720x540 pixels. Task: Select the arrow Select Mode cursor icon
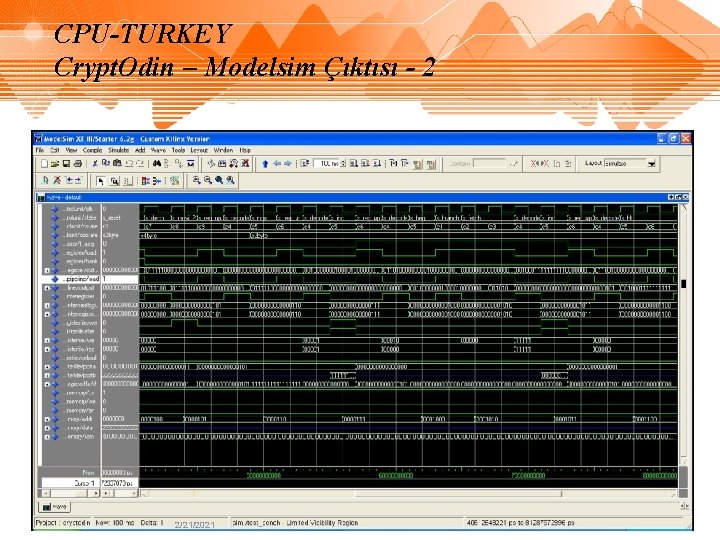pos(101,181)
